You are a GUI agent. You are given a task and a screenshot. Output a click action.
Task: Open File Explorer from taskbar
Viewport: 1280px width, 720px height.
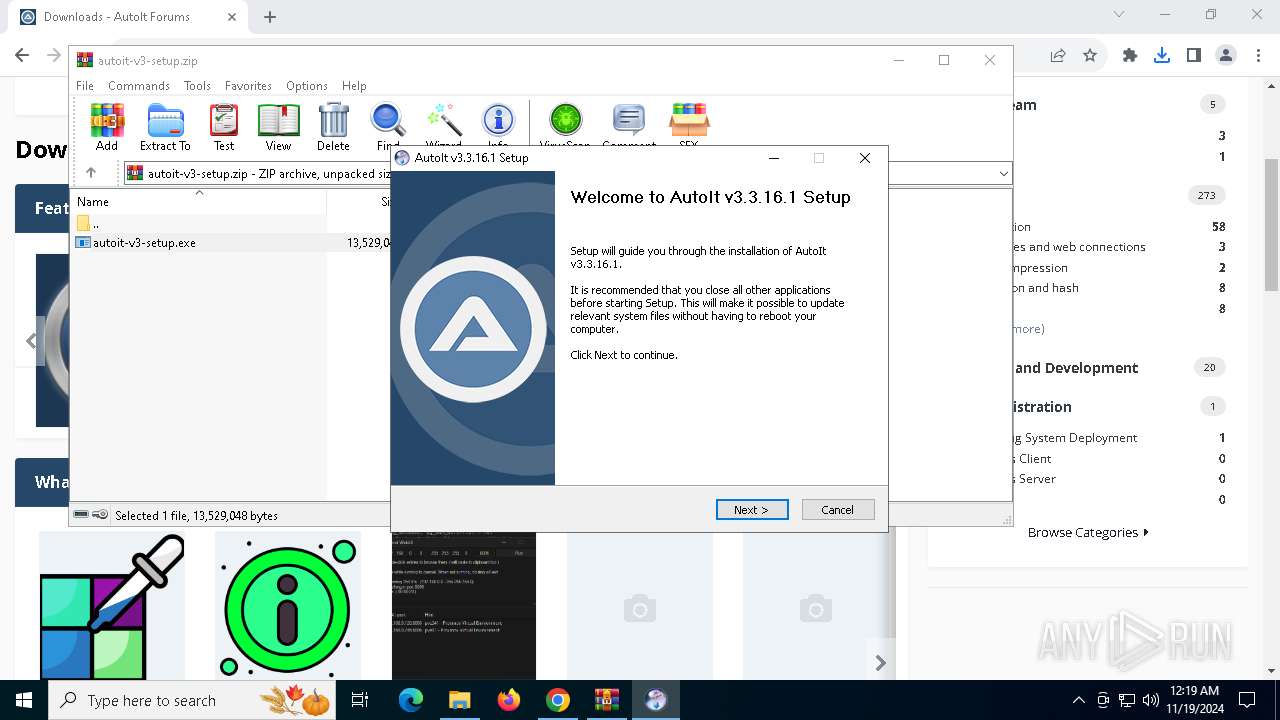[459, 700]
